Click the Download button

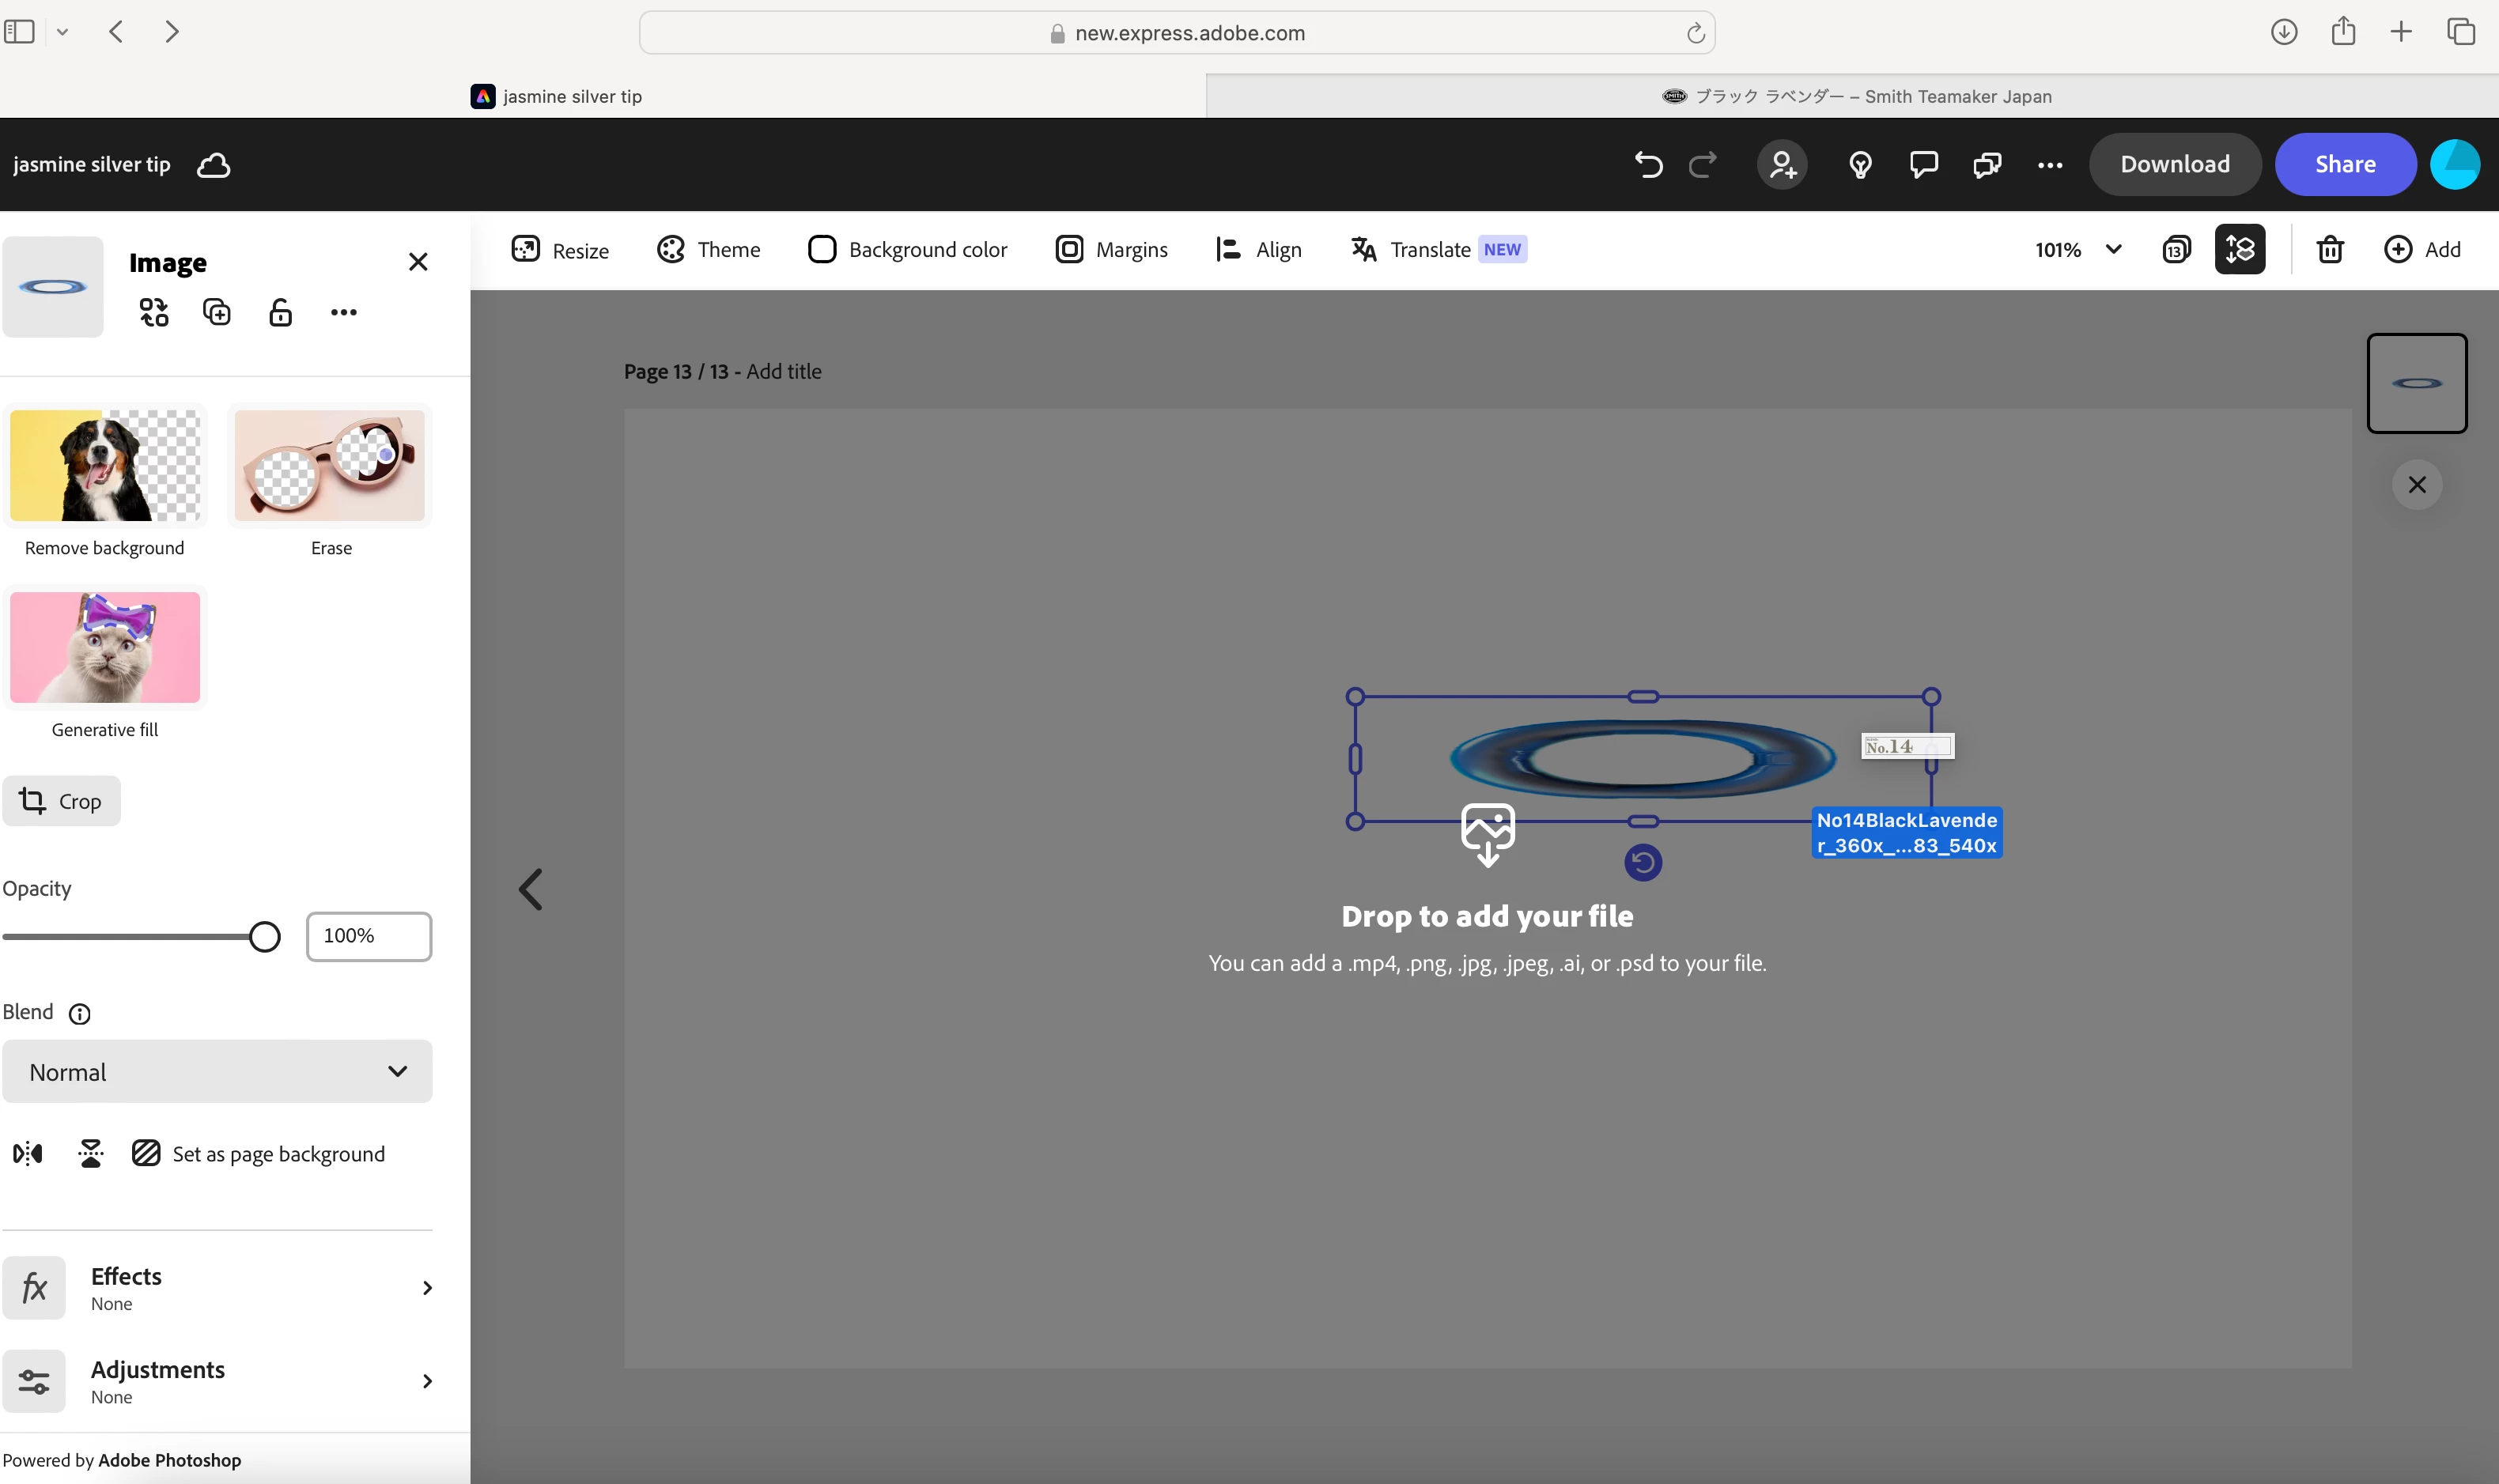2174,164
